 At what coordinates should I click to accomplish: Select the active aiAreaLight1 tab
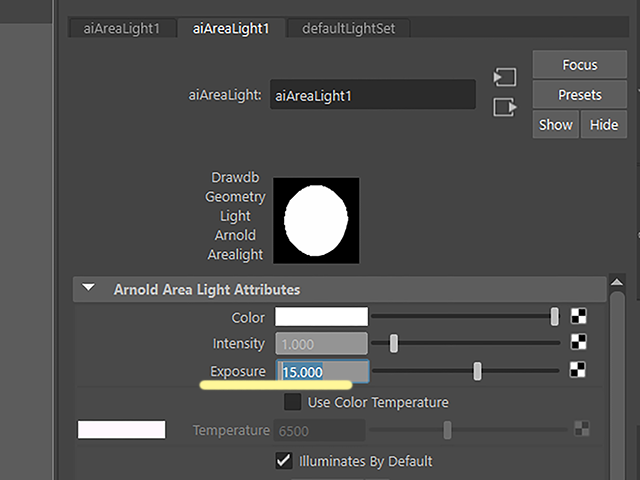(x=231, y=29)
